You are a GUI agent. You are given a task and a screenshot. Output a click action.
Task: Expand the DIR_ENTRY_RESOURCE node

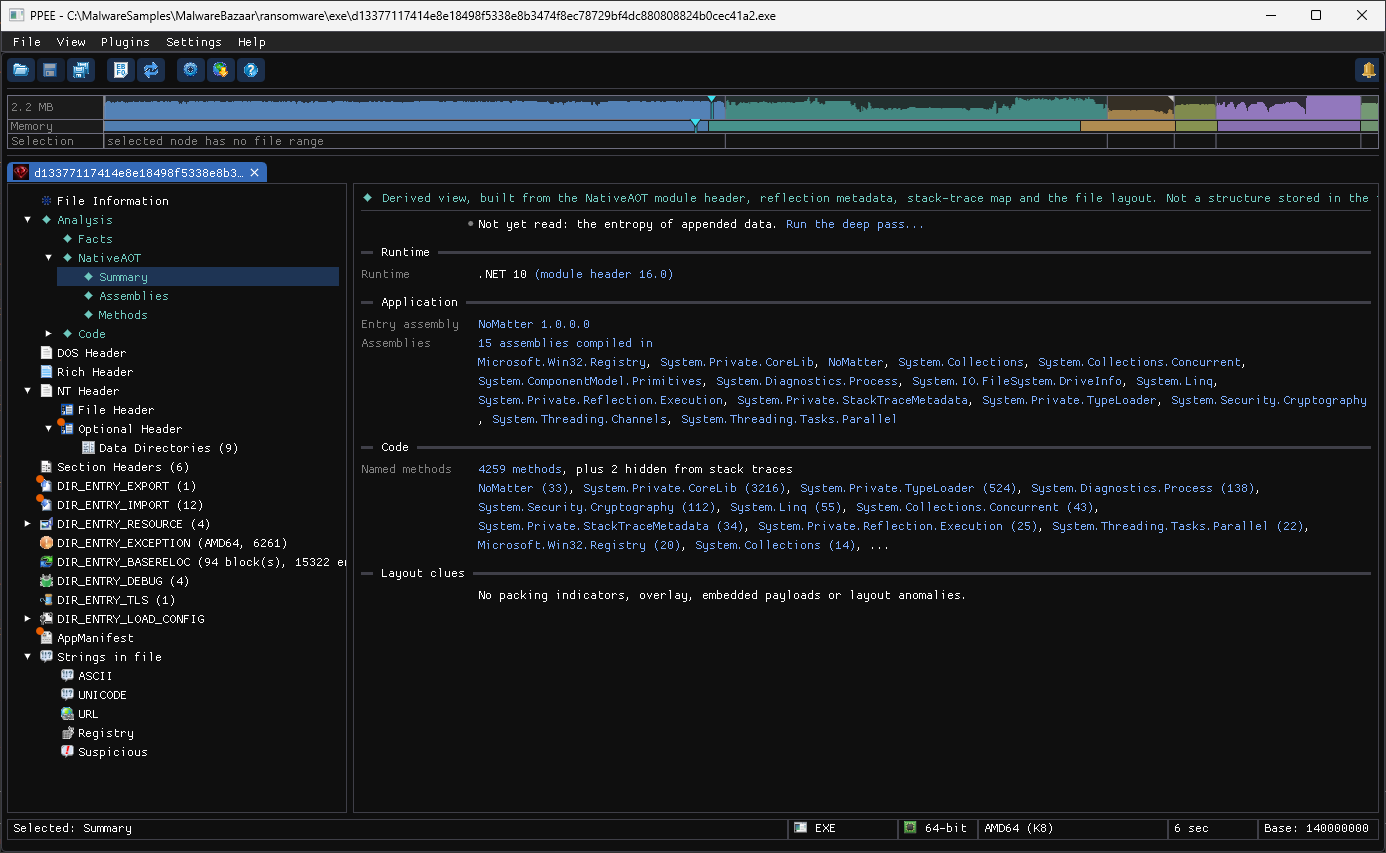(x=28, y=524)
